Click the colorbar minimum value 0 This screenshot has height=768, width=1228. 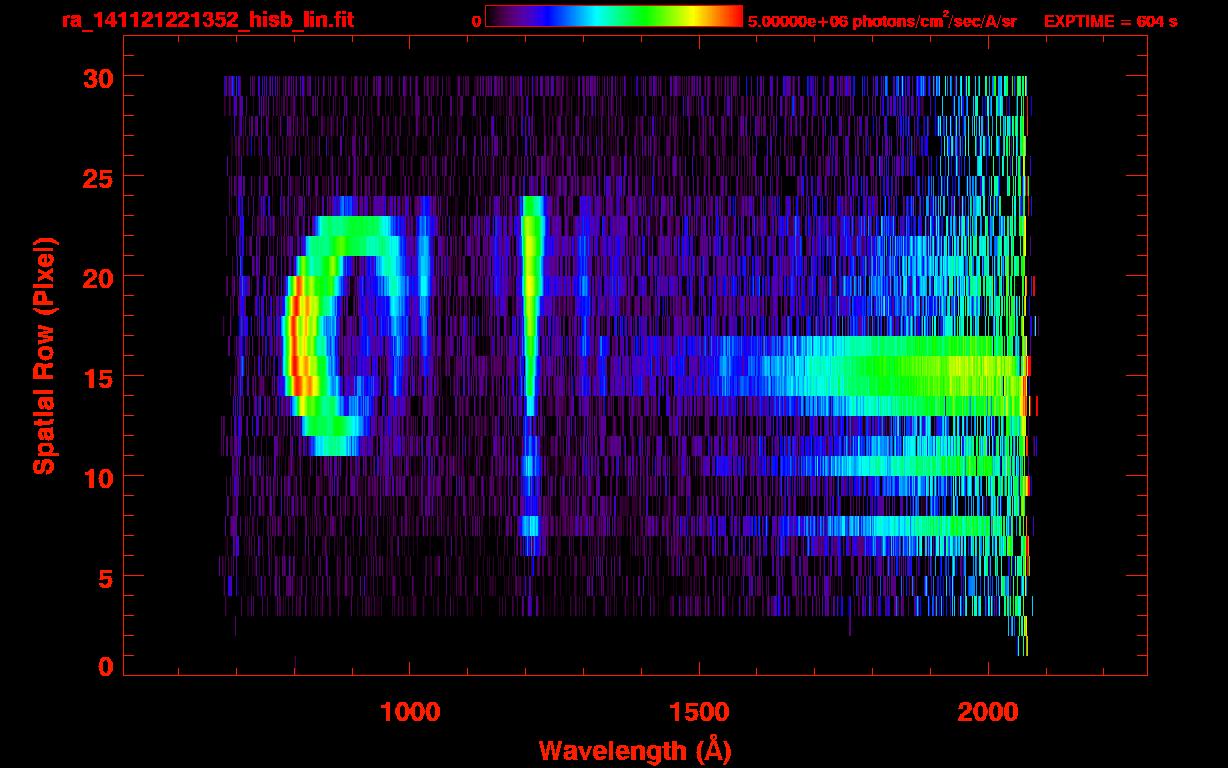click(476, 21)
